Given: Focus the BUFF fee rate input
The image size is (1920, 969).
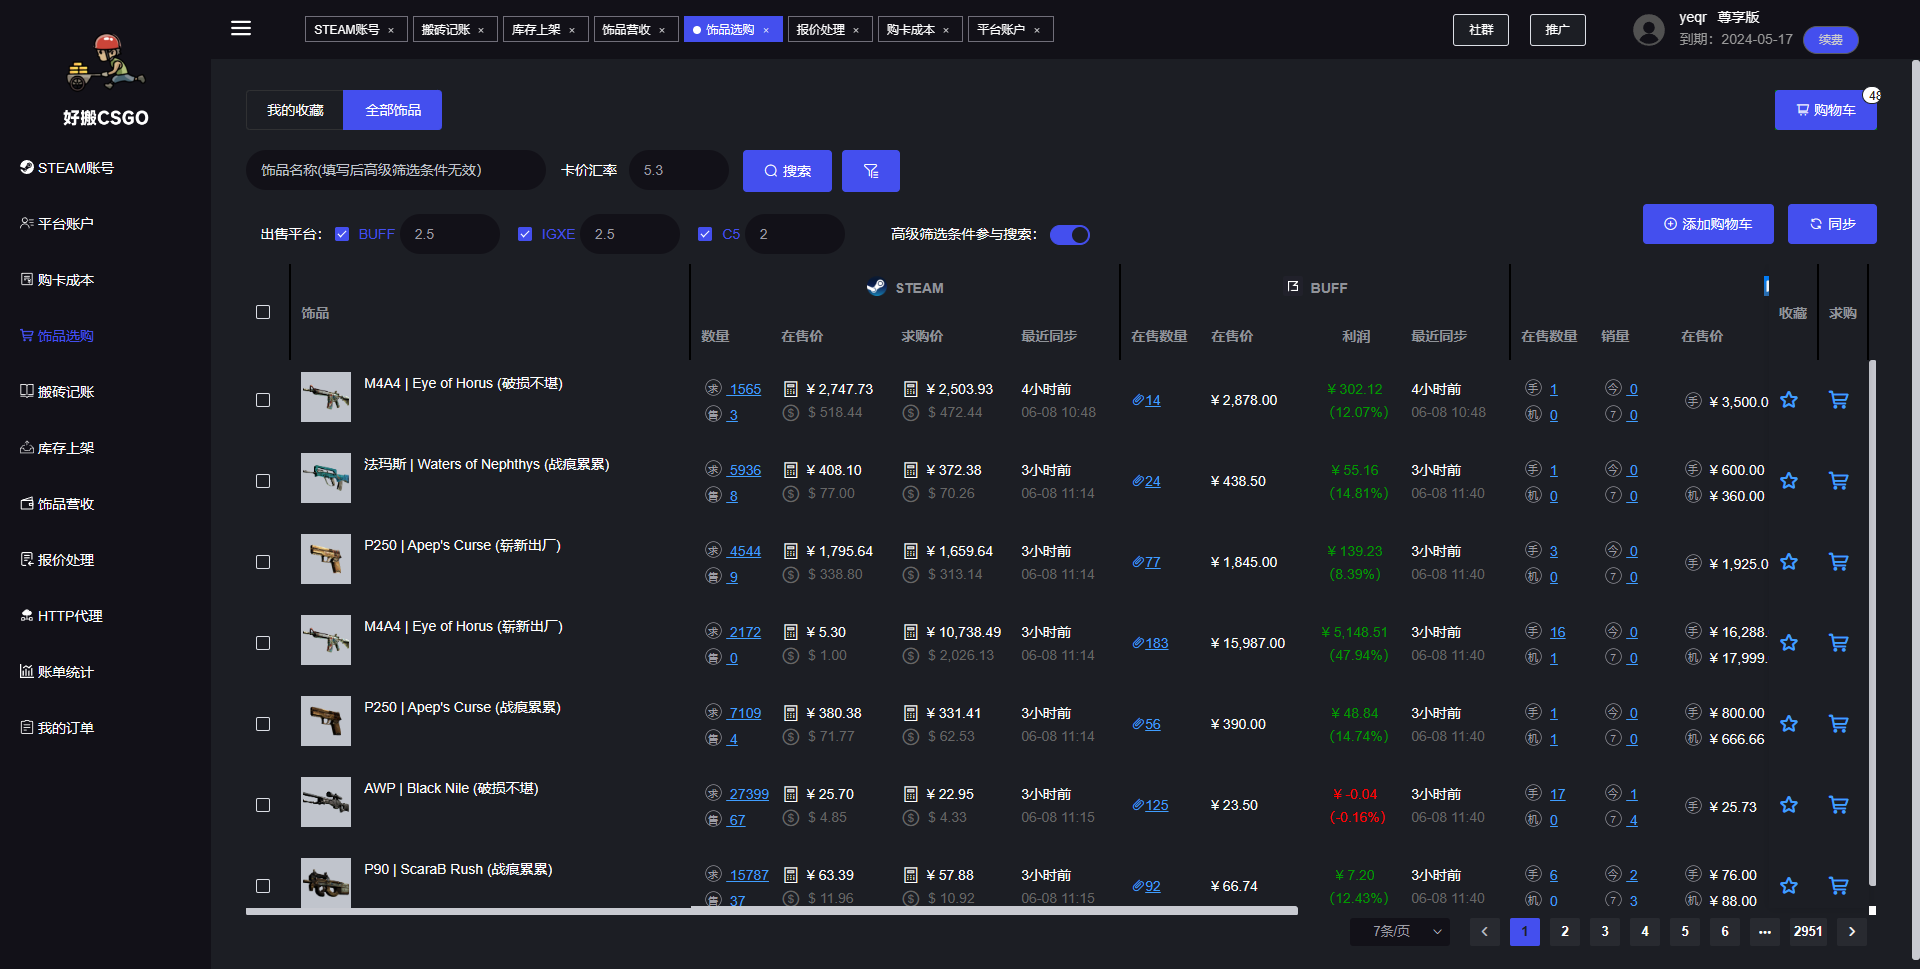Looking at the screenshot, I should [x=450, y=234].
